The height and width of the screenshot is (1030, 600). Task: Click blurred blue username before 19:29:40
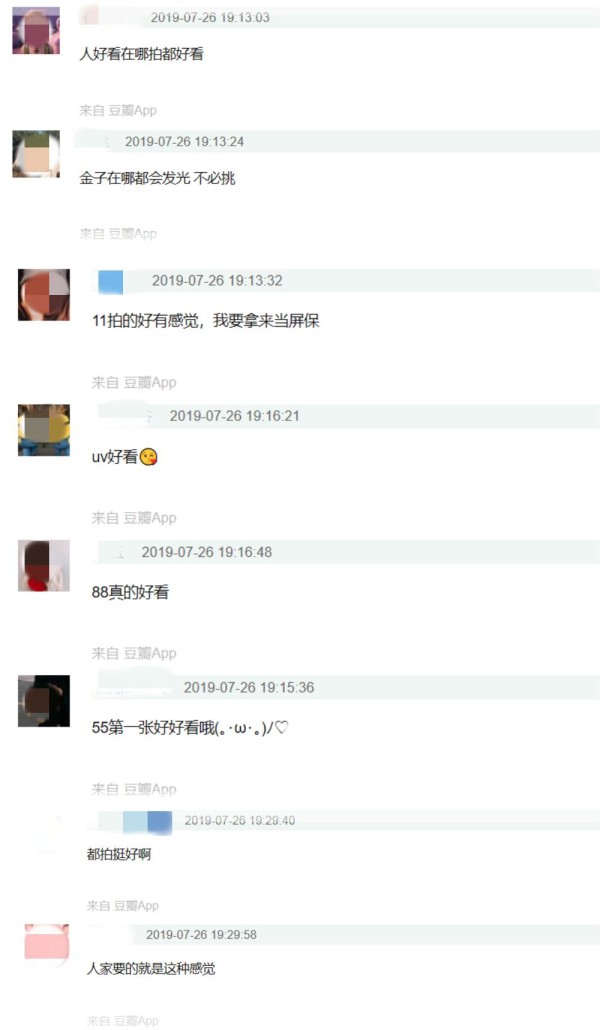pyautogui.click(x=147, y=822)
